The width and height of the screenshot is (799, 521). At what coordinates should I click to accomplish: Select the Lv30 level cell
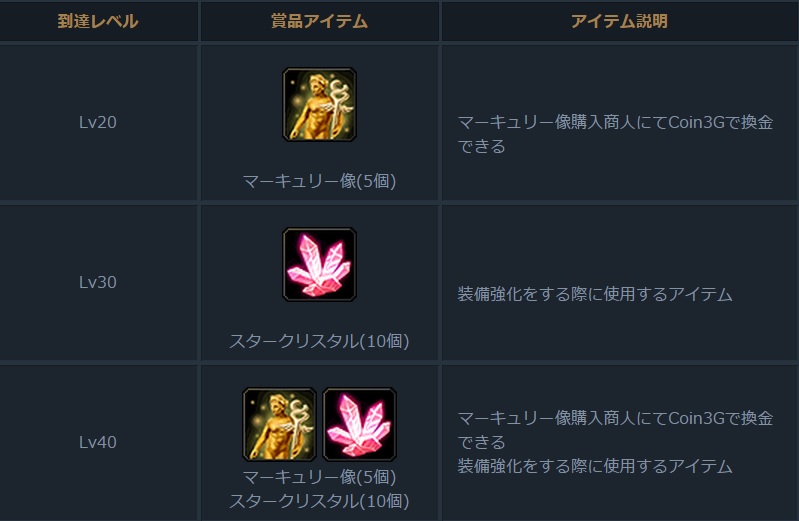point(98,282)
